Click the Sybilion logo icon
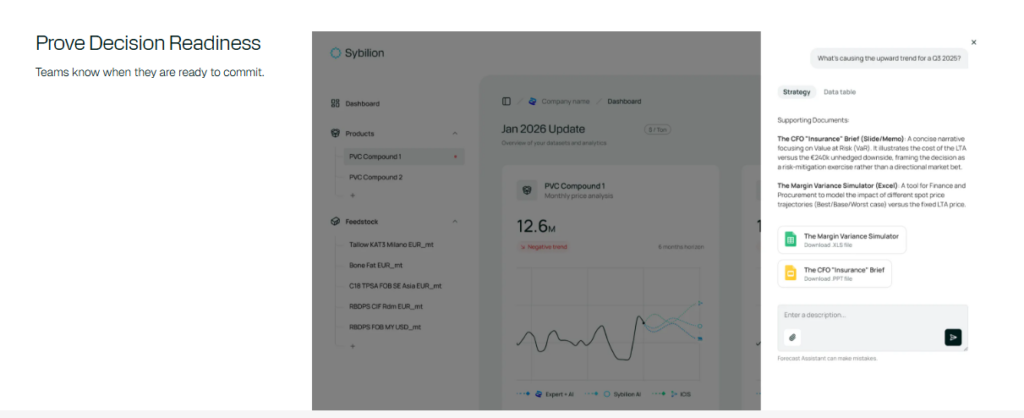This screenshot has width=1024, height=418. click(335, 53)
